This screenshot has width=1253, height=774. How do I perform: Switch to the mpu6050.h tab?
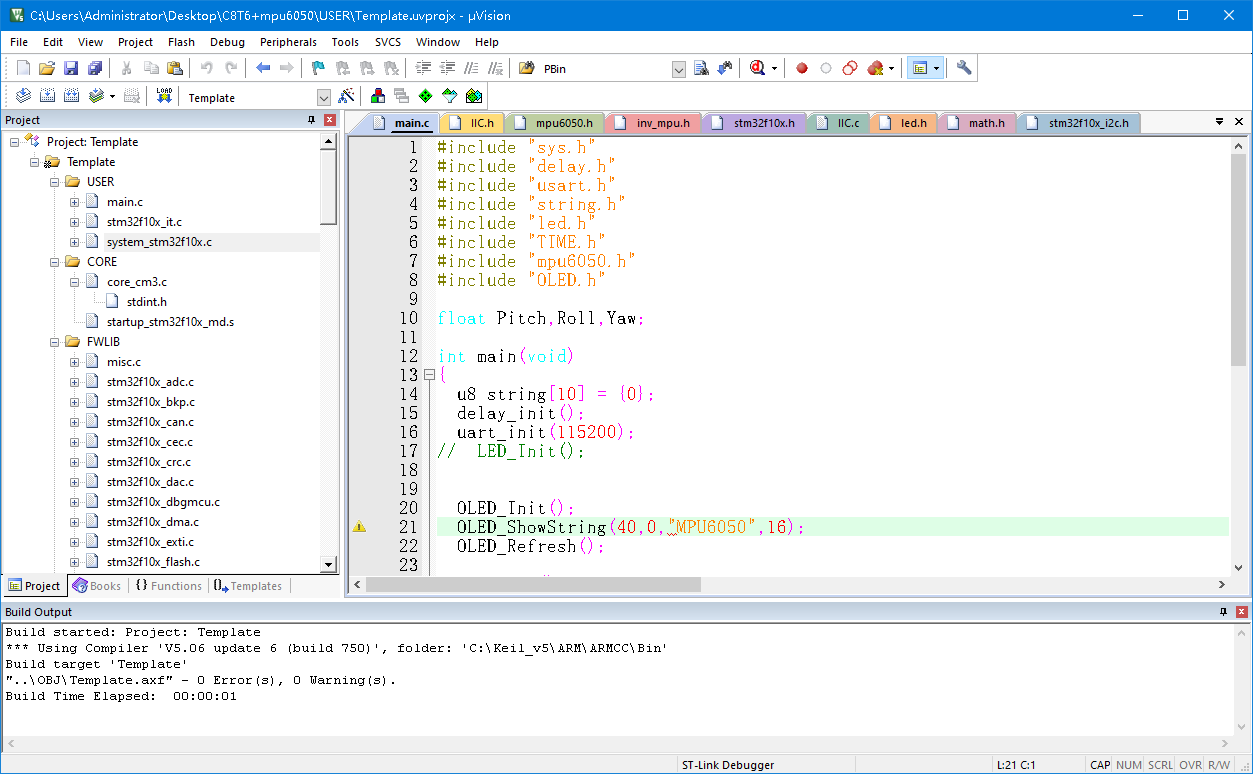(x=555, y=123)
